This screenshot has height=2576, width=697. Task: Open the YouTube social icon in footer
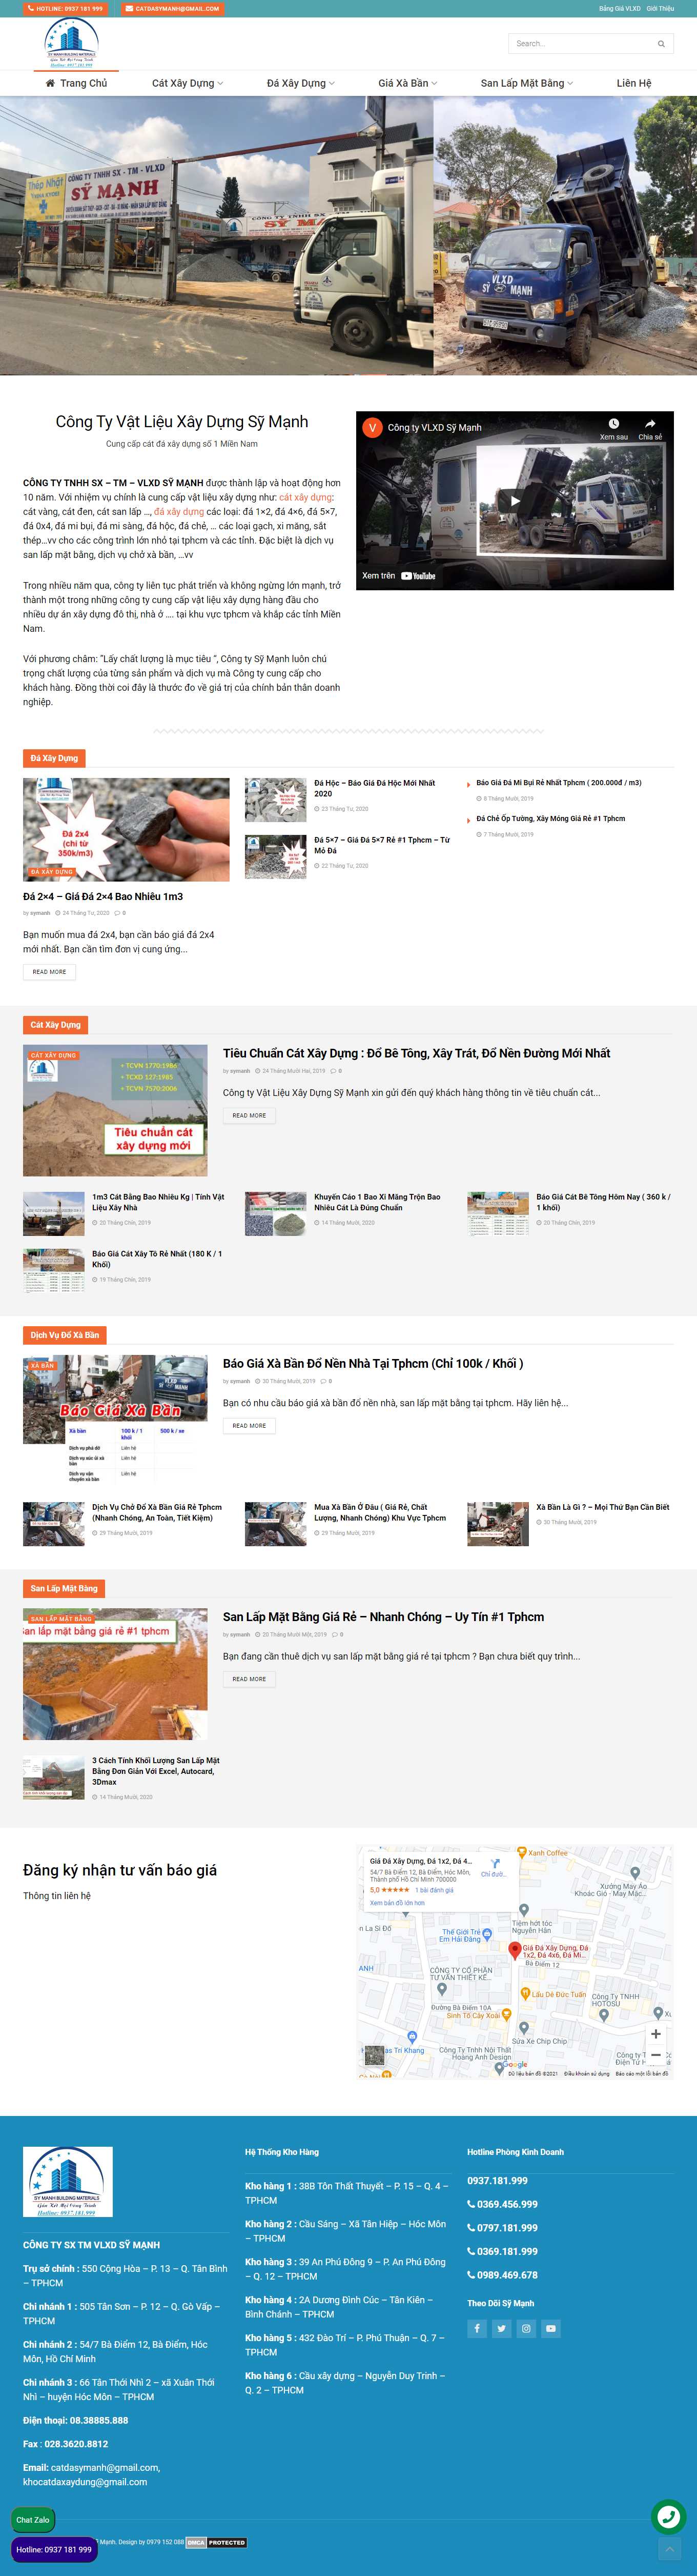click(551, 2329)
